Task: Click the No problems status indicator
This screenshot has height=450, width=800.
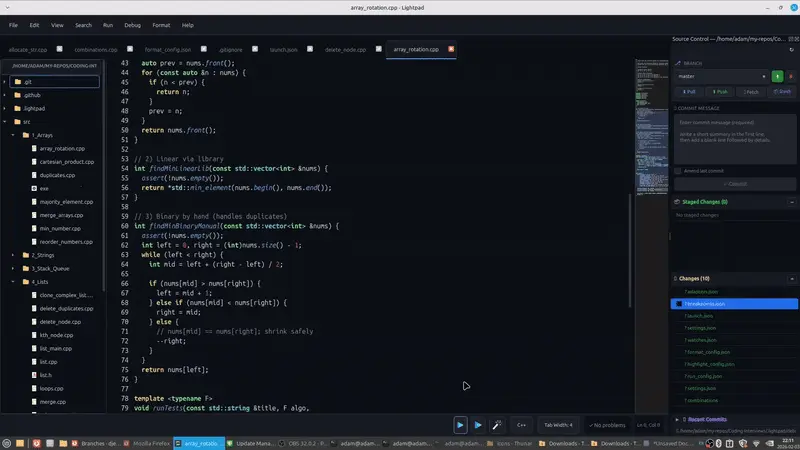Action: [x=607, y=425]
